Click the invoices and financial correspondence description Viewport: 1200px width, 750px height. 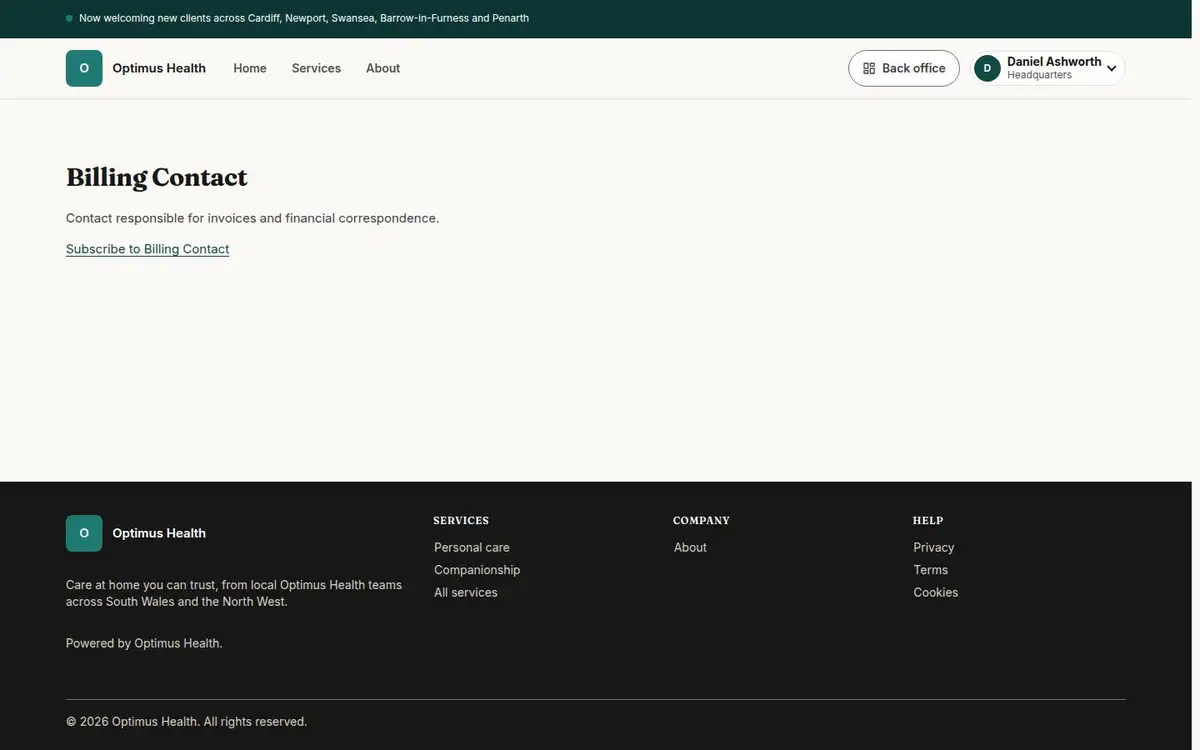click(252, 218)
